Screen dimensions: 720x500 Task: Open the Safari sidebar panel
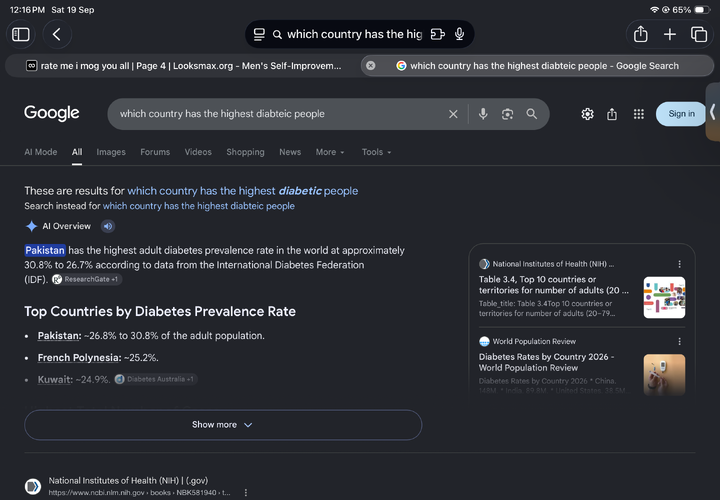21,34
